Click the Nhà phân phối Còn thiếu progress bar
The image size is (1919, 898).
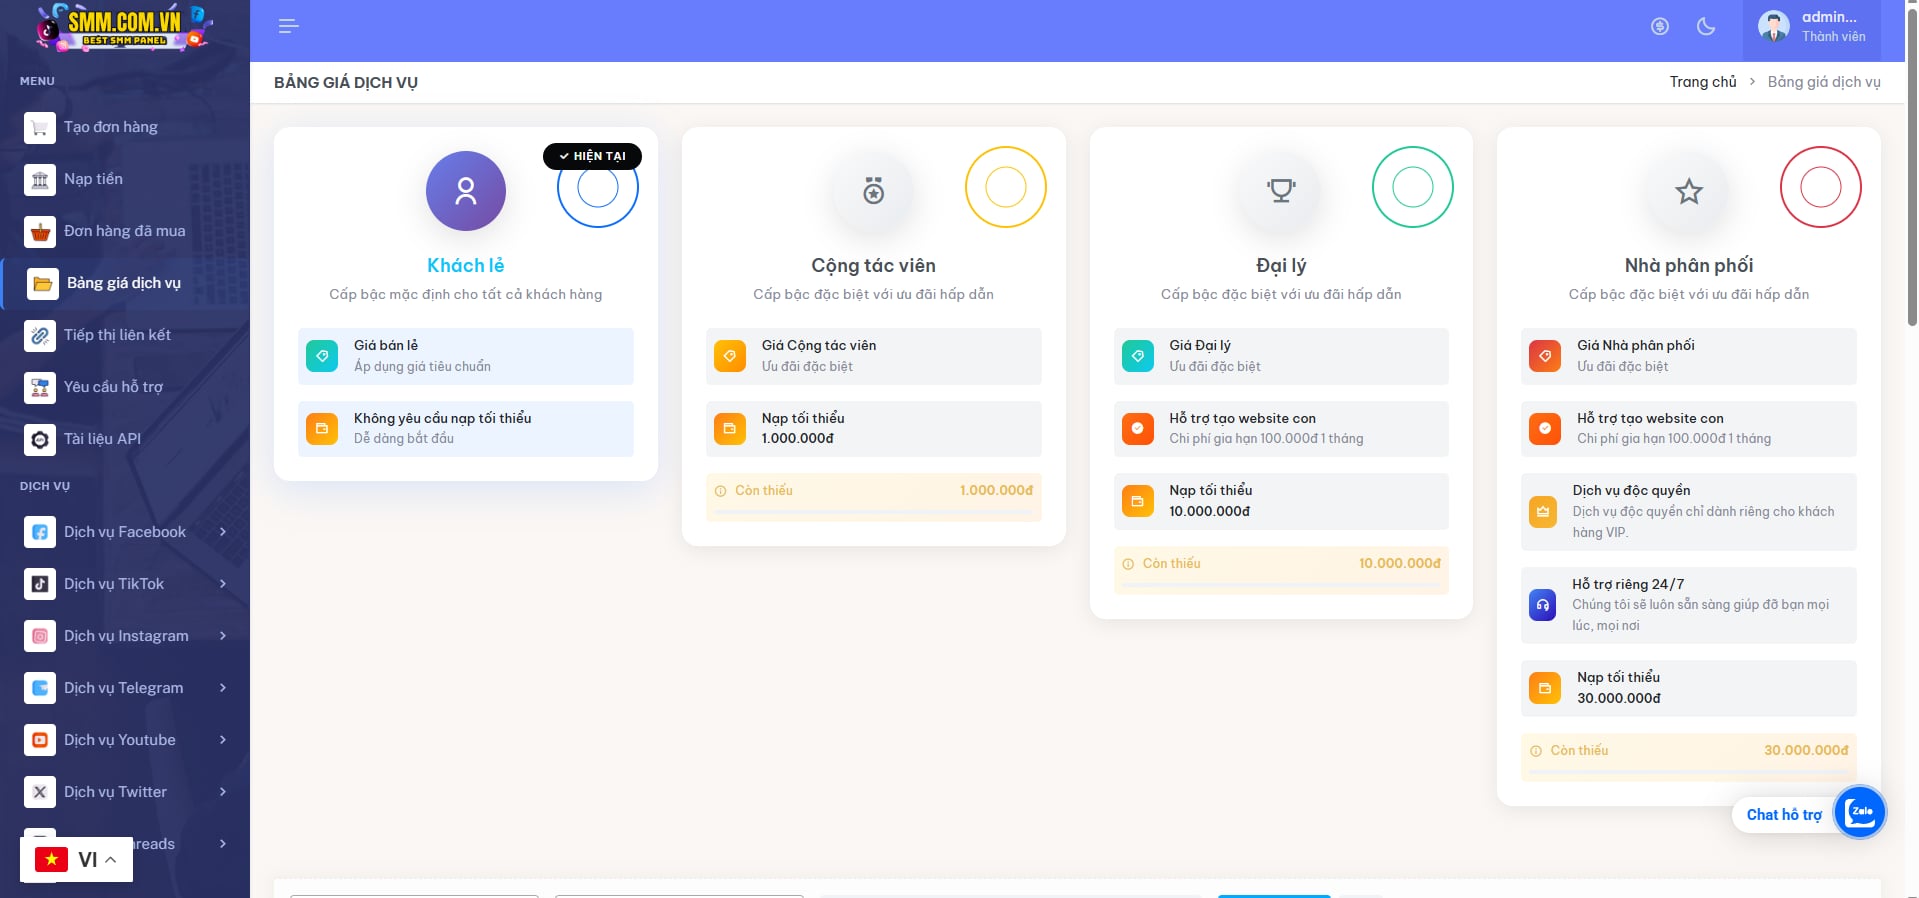click(x=1688, y=770)
